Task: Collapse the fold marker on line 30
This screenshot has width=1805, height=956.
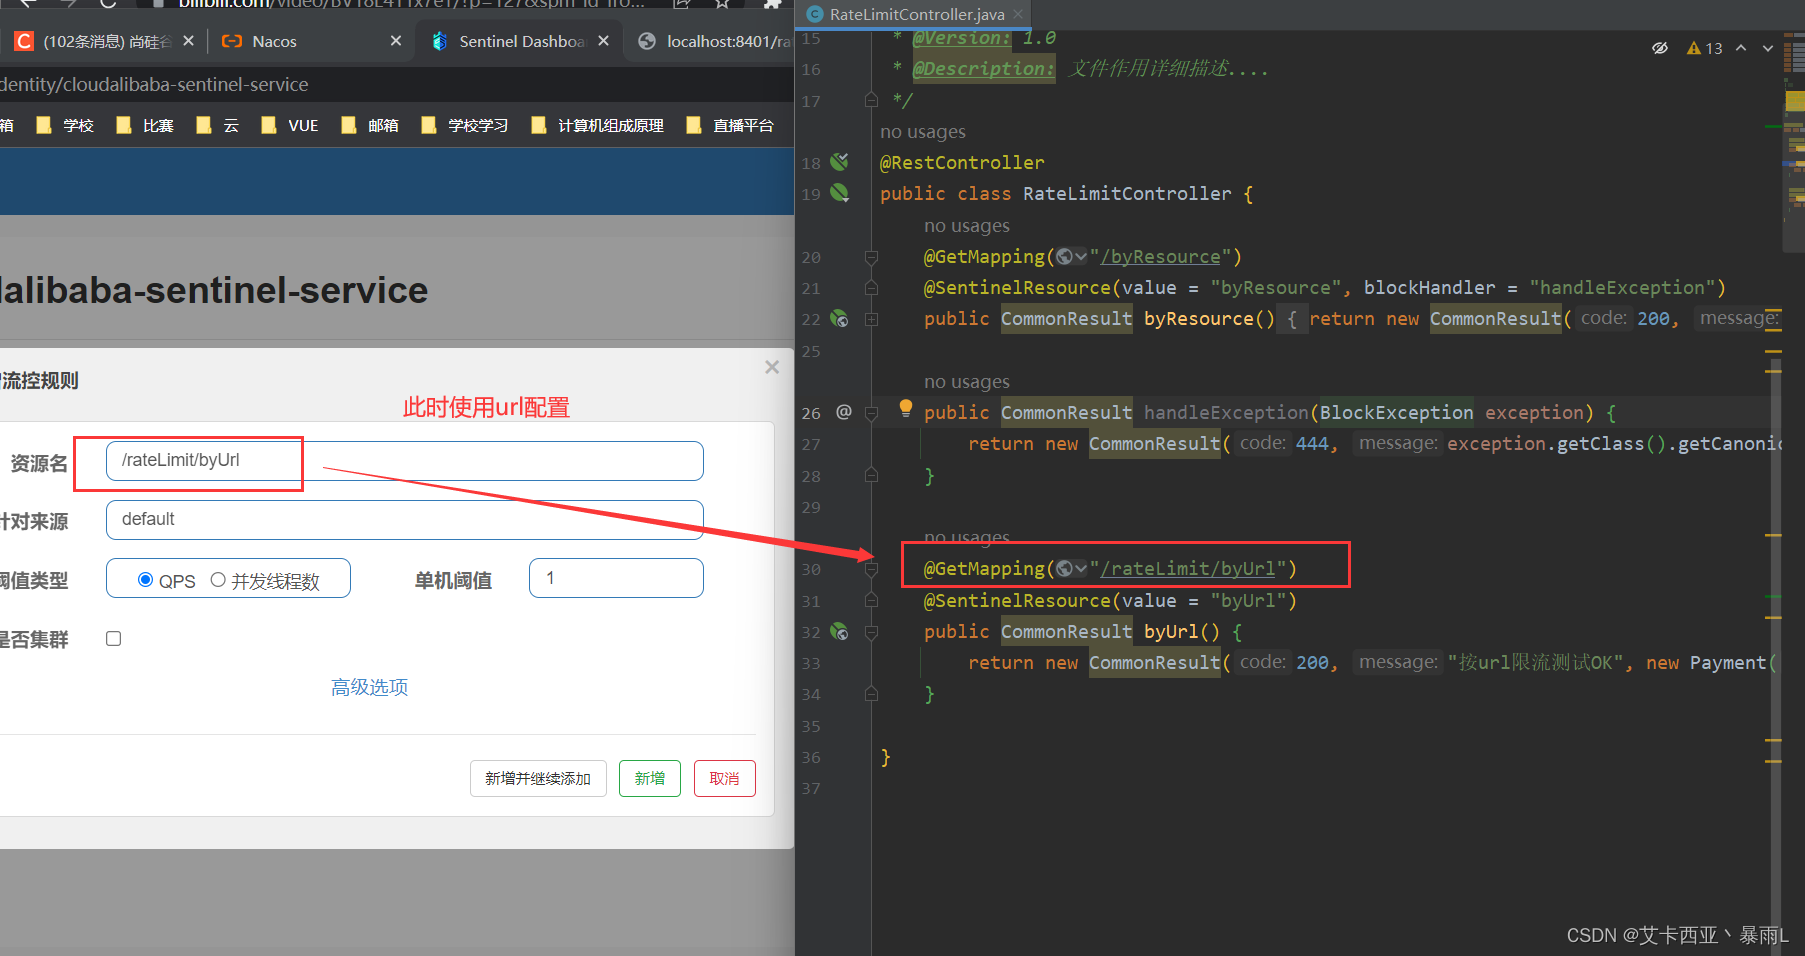Action: [871, 569]
